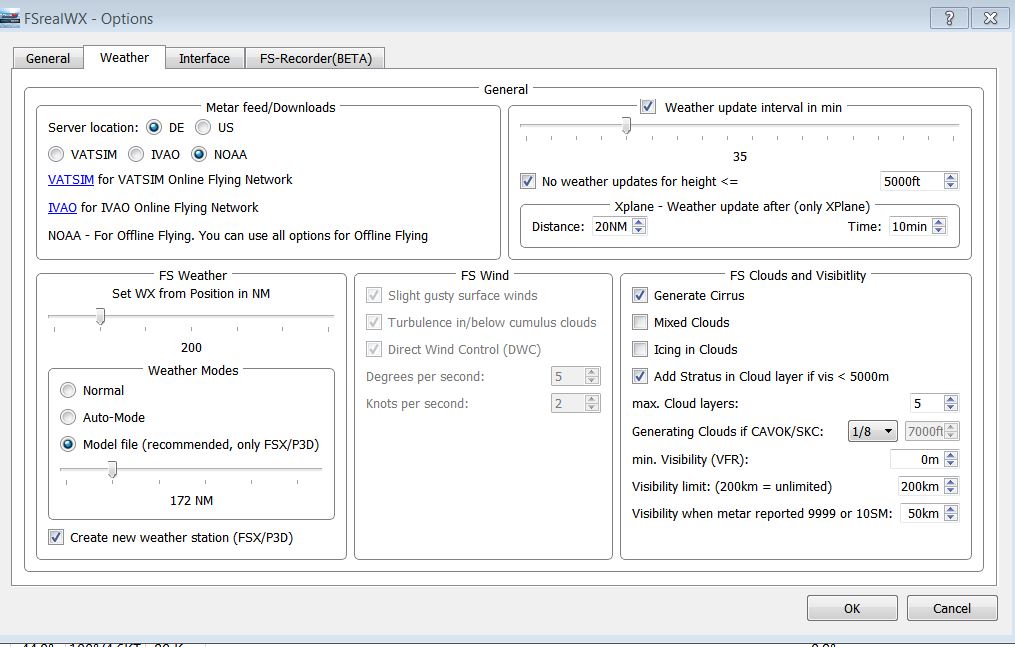Viewport: 1015px width, 647px height.
Task: Choose IVAO metar feed radio button
Action: (136, 155)
